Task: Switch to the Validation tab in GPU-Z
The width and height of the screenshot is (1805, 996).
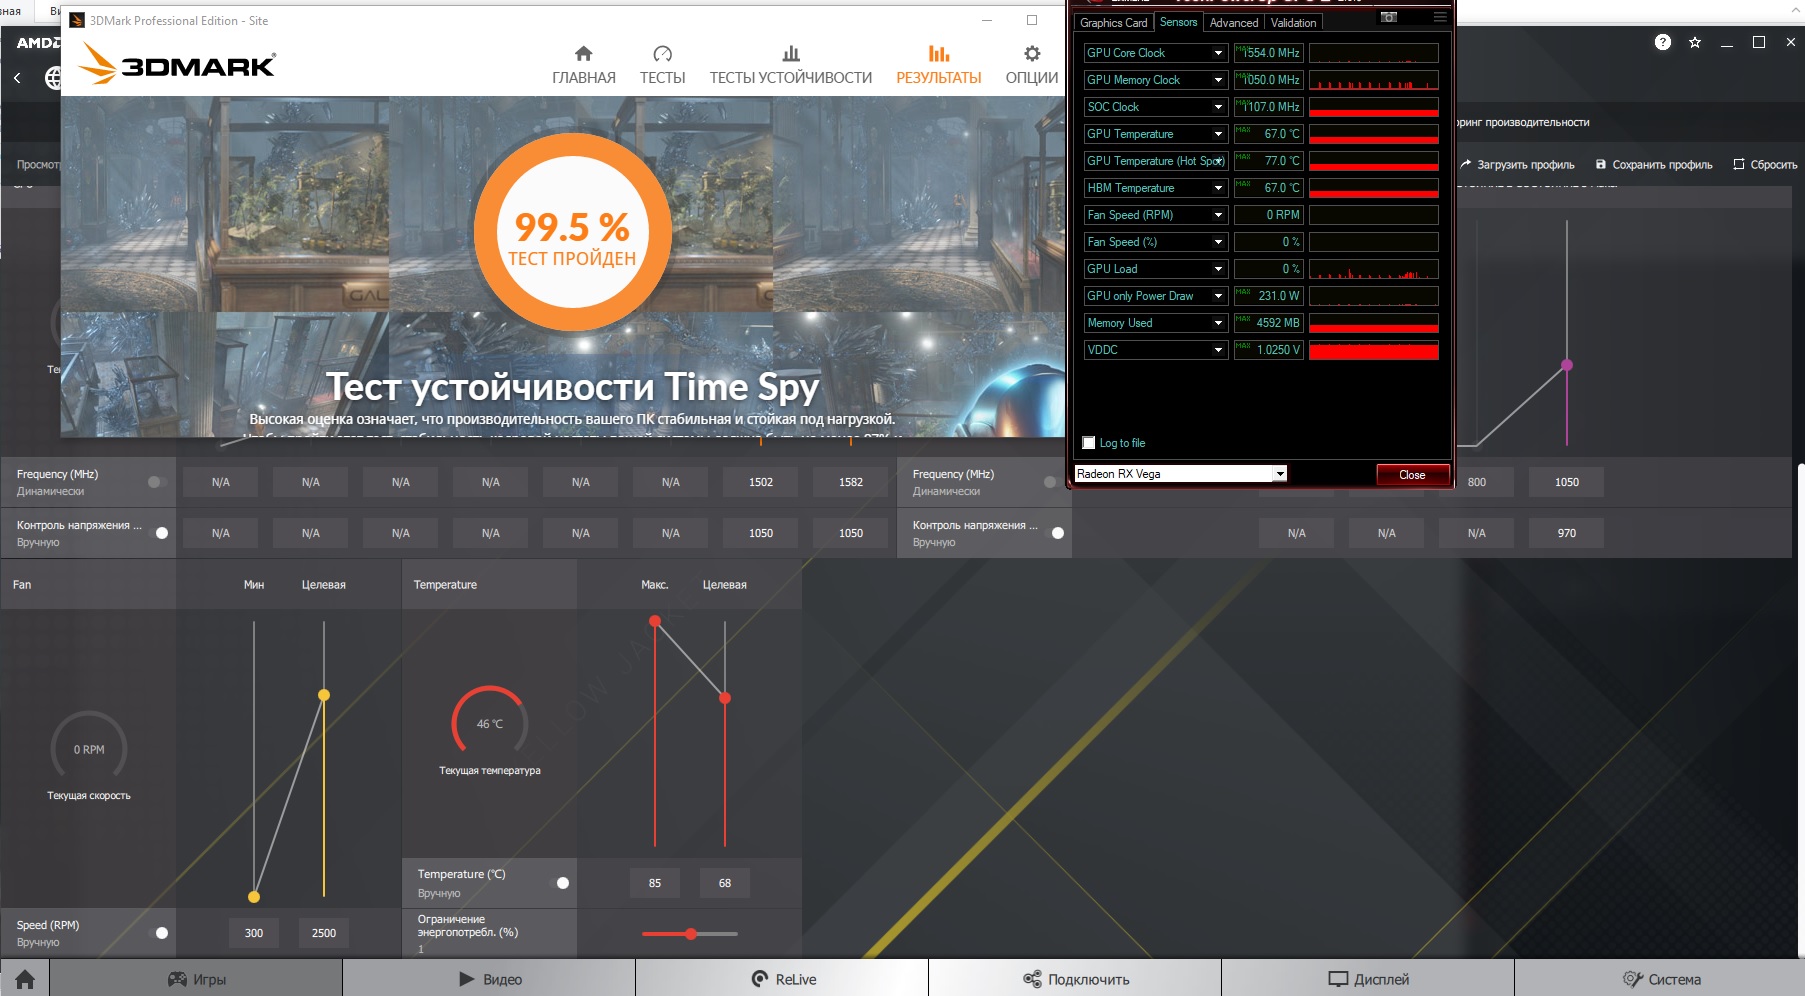Action: [1293, 22]
